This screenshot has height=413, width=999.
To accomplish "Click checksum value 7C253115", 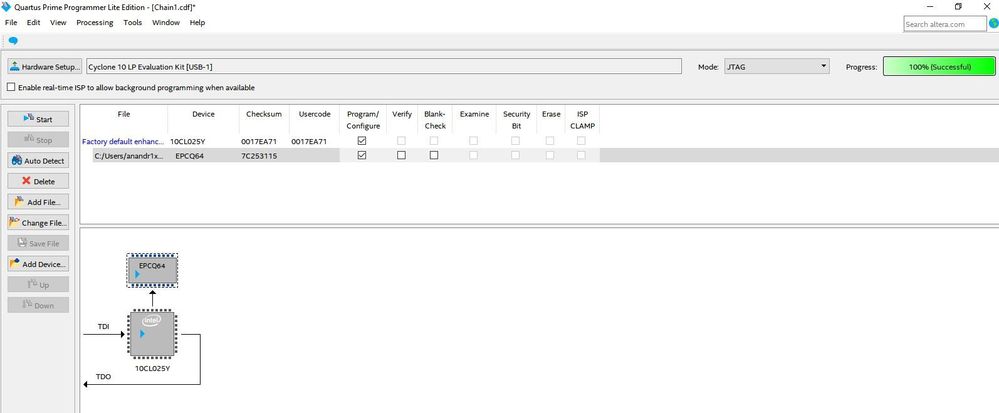I will [x=259, y=156].
